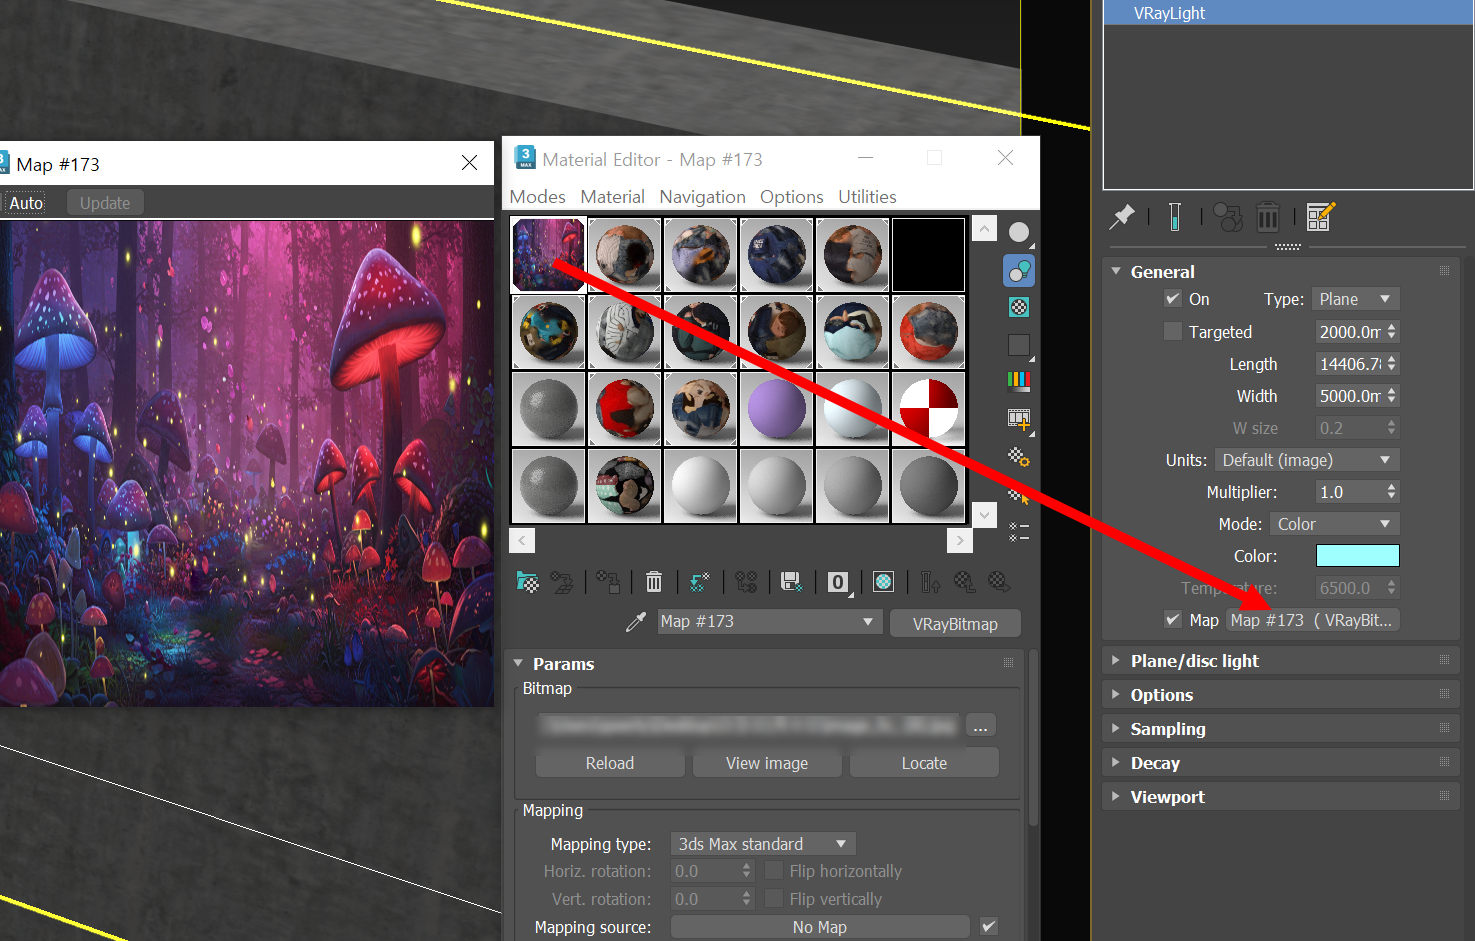This screenshot has height=941, width=1475.
Task: Click Show End Result icon in Material Editor
Action: click(x=930, y=582)
